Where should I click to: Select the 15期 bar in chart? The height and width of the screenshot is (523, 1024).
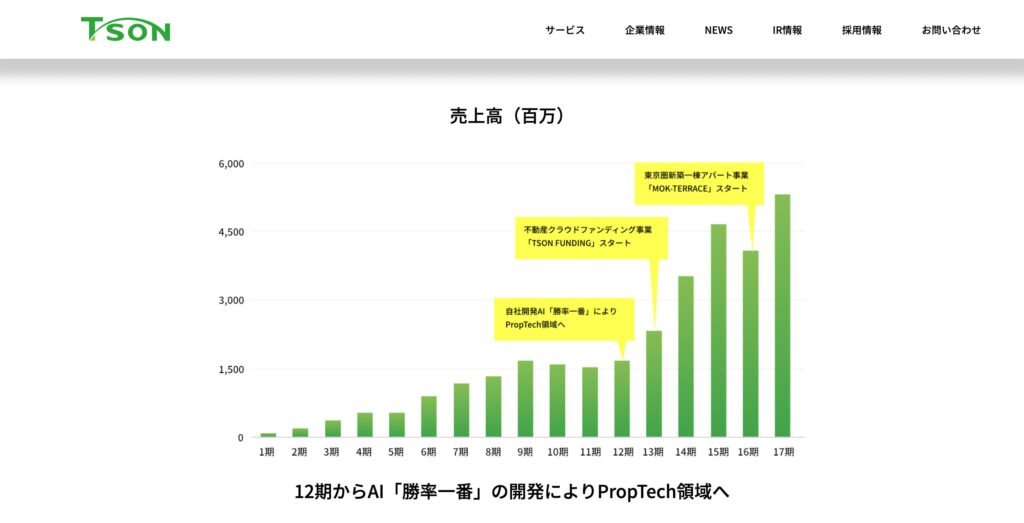click(x=718, y=330)
